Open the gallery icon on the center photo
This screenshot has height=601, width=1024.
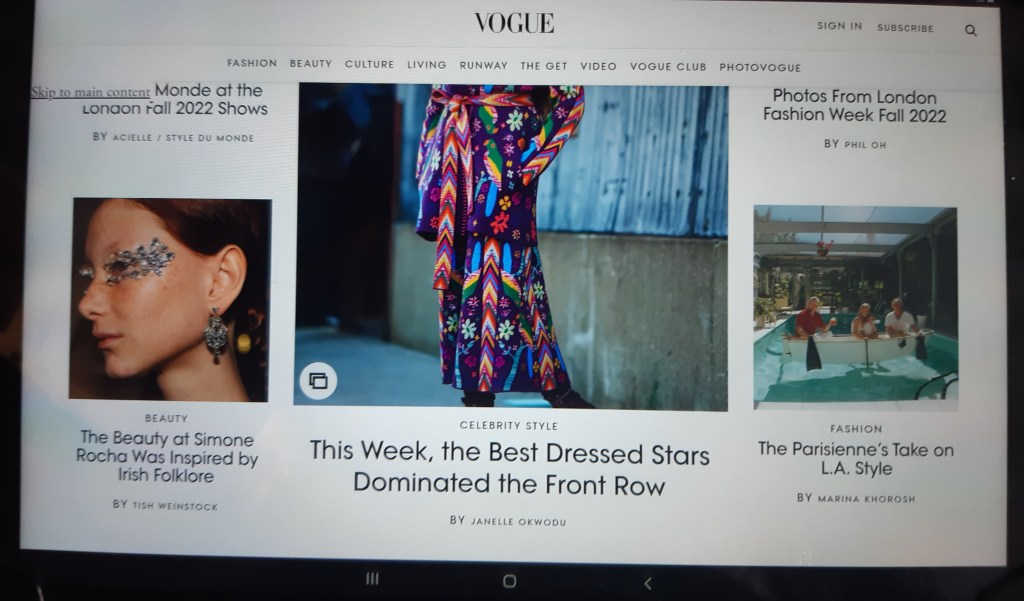(x=318, y=380)
